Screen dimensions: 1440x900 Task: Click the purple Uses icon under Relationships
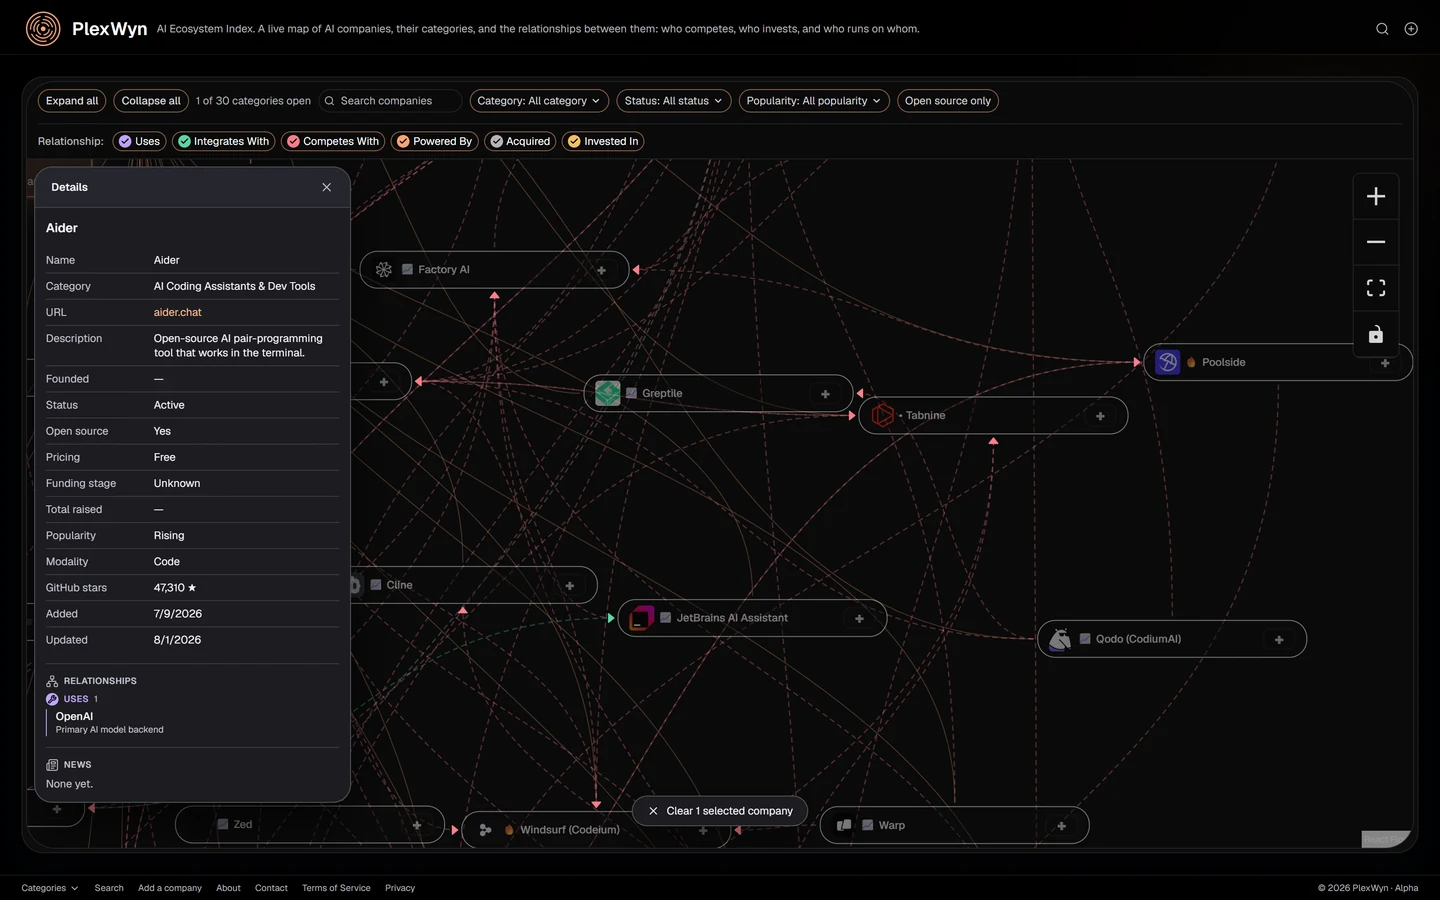point(52,699)
